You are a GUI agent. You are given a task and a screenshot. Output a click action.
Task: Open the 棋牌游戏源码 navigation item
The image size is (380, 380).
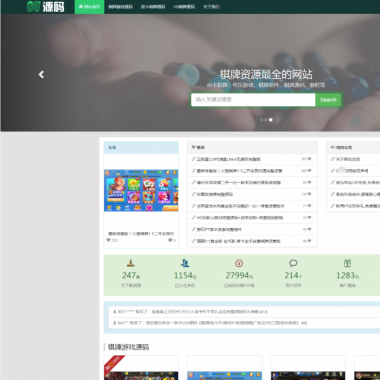click(x=120, y=7)
